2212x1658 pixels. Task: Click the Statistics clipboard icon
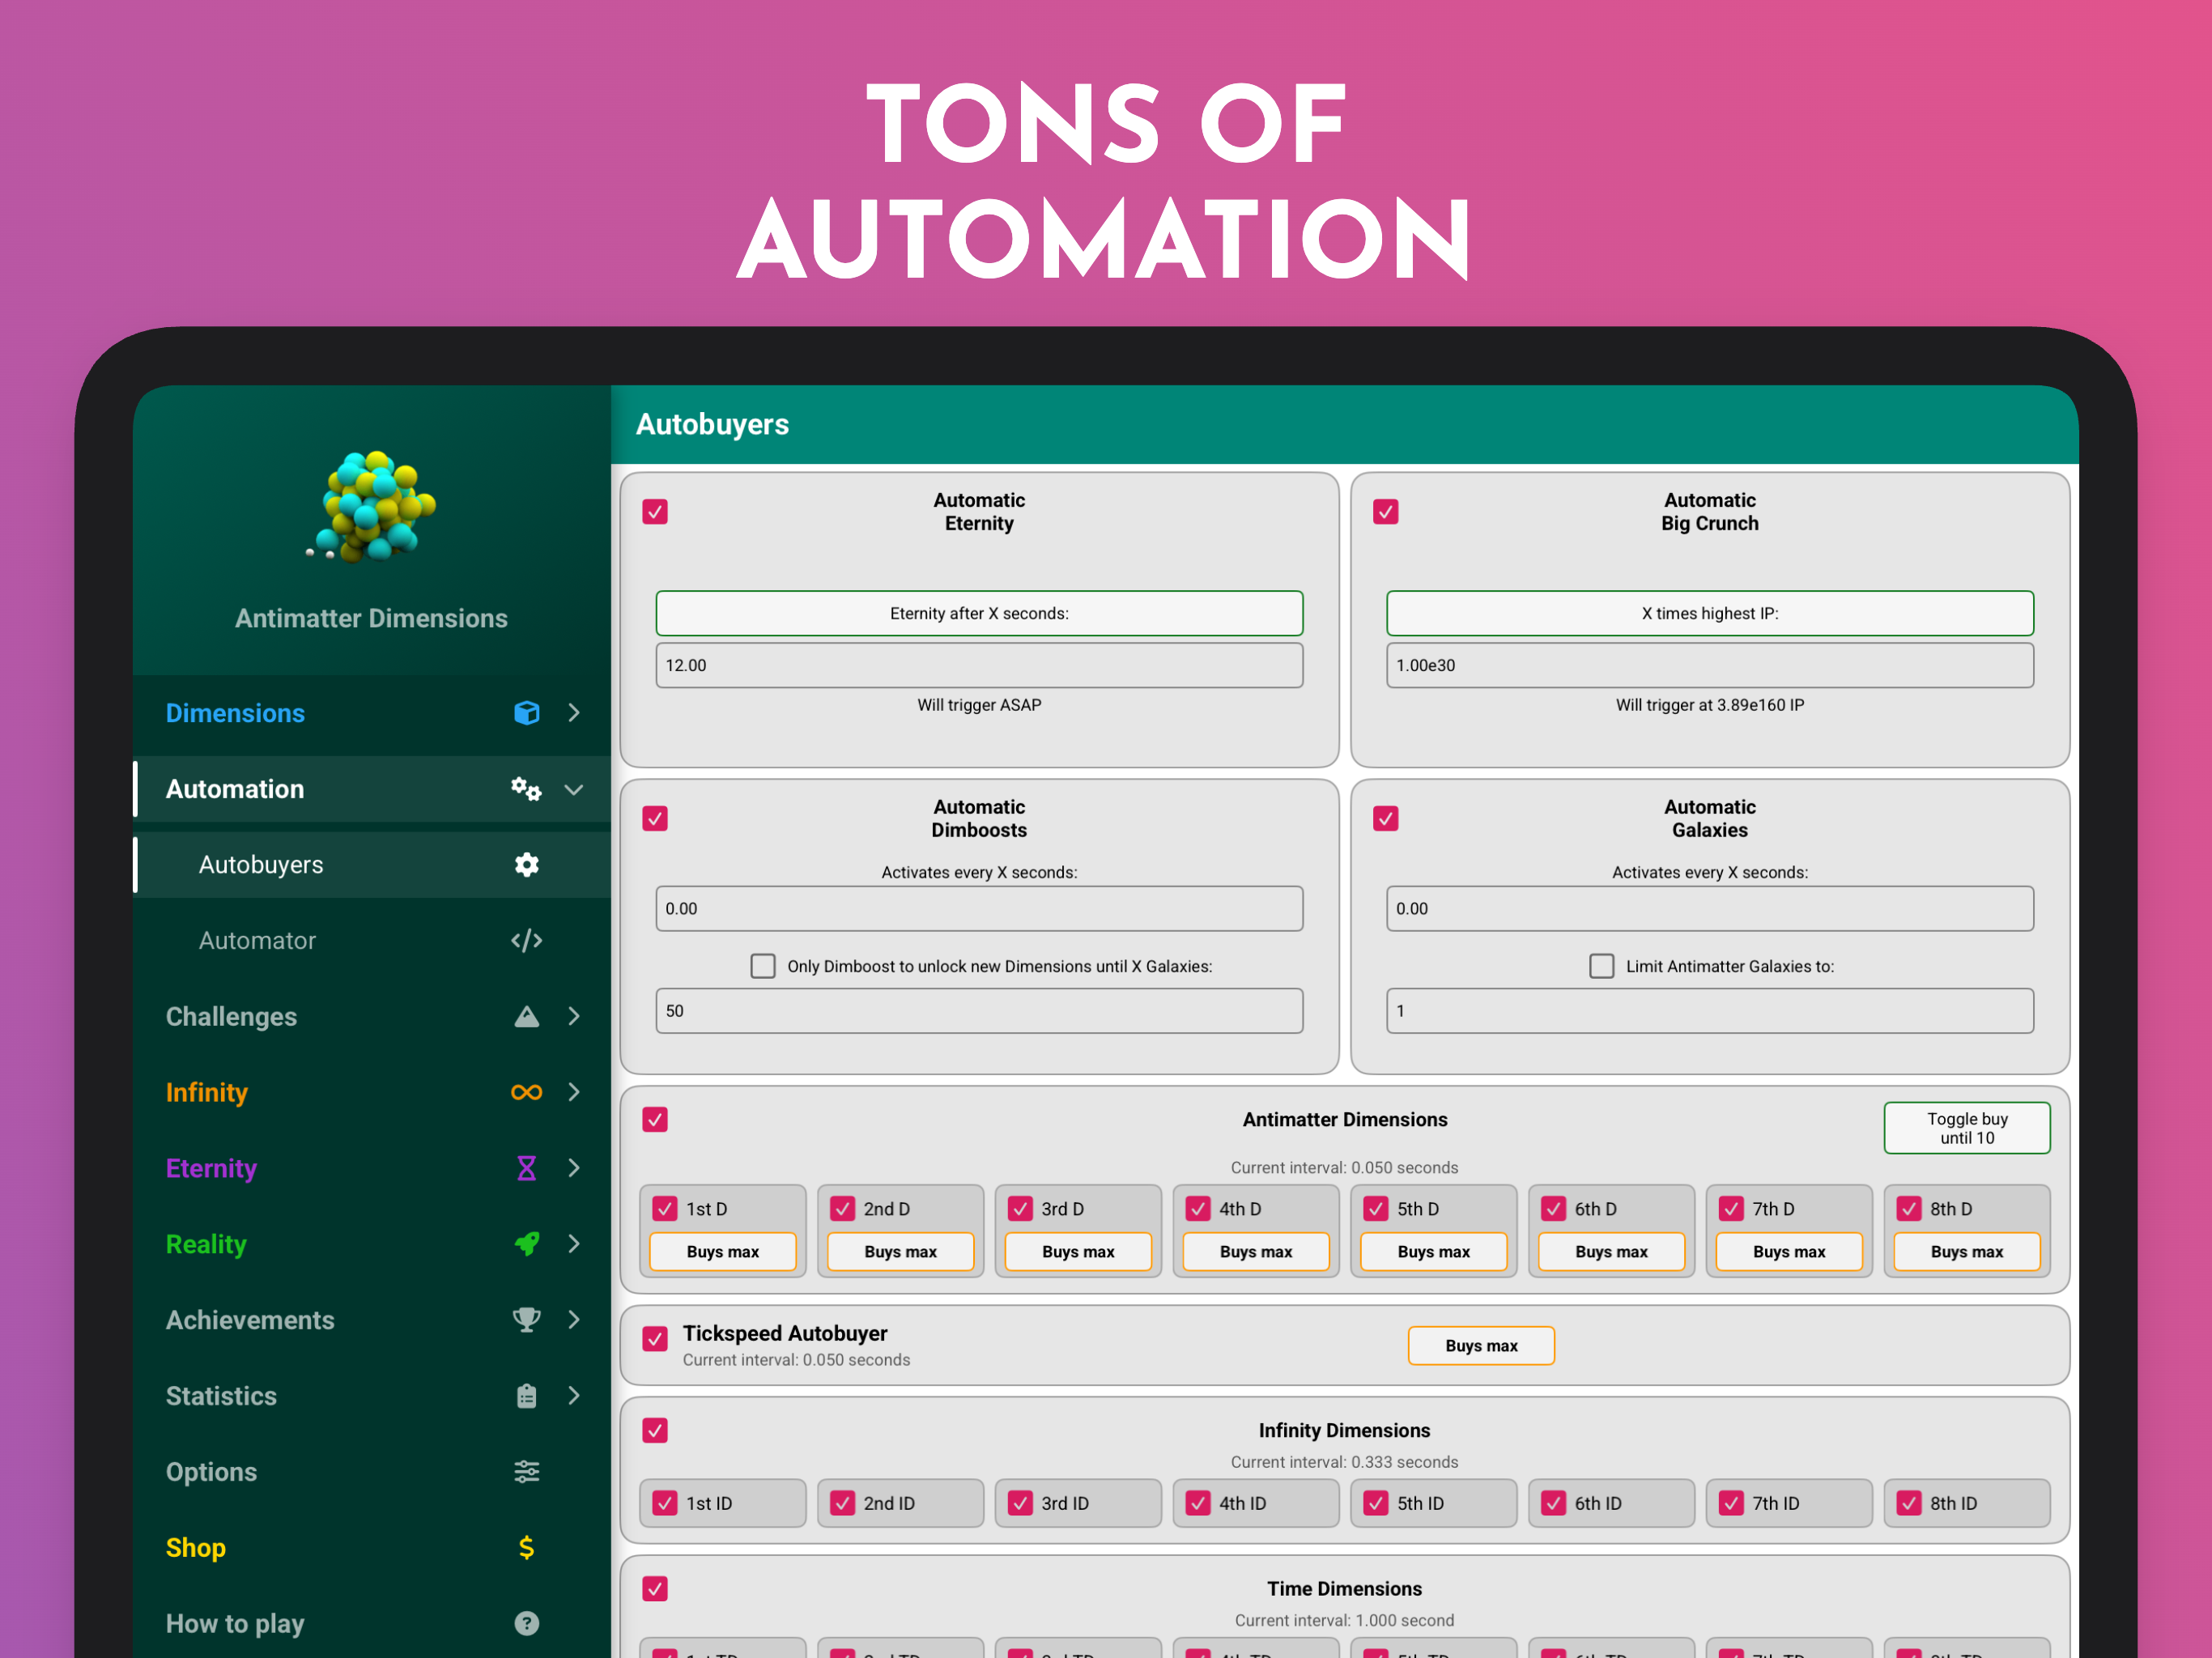click(x=526, y=1396)
